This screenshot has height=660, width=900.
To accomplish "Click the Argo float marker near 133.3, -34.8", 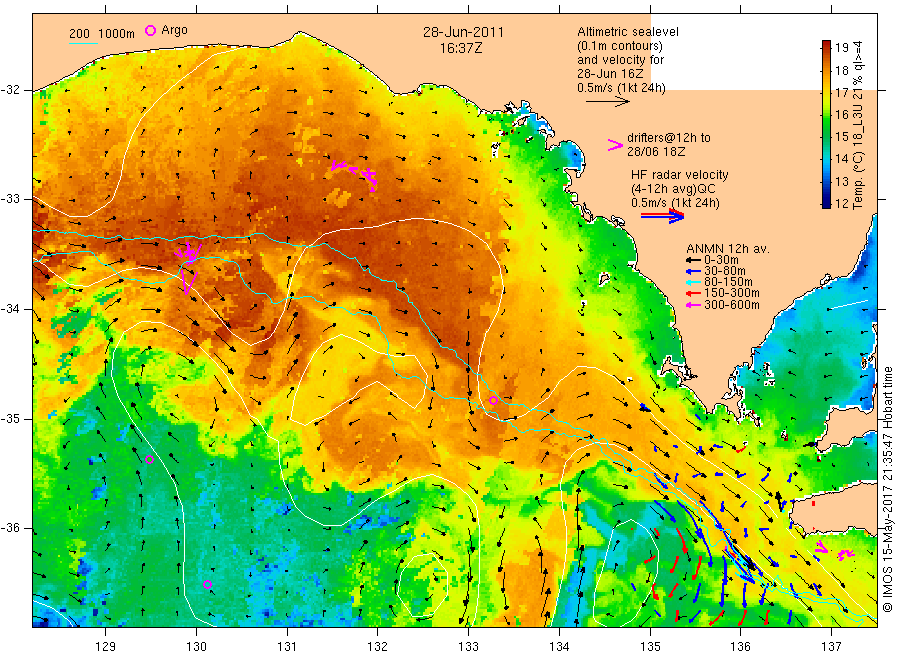I will [493, 401].
